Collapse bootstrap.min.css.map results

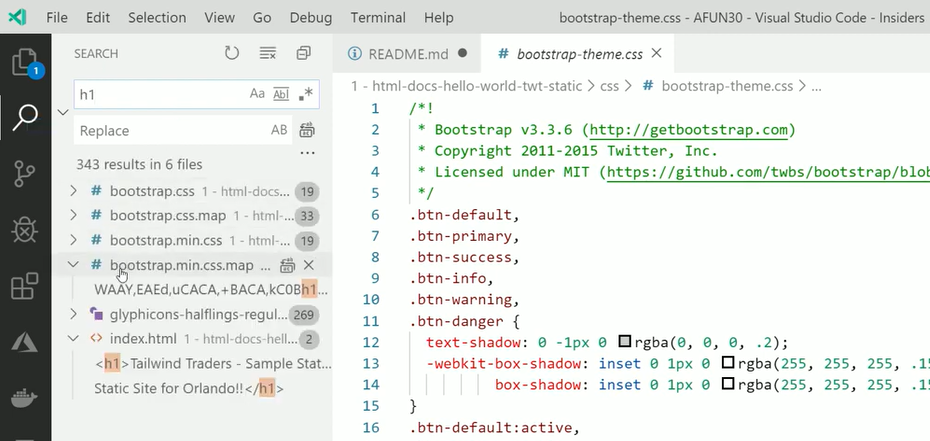pos(73,264)
